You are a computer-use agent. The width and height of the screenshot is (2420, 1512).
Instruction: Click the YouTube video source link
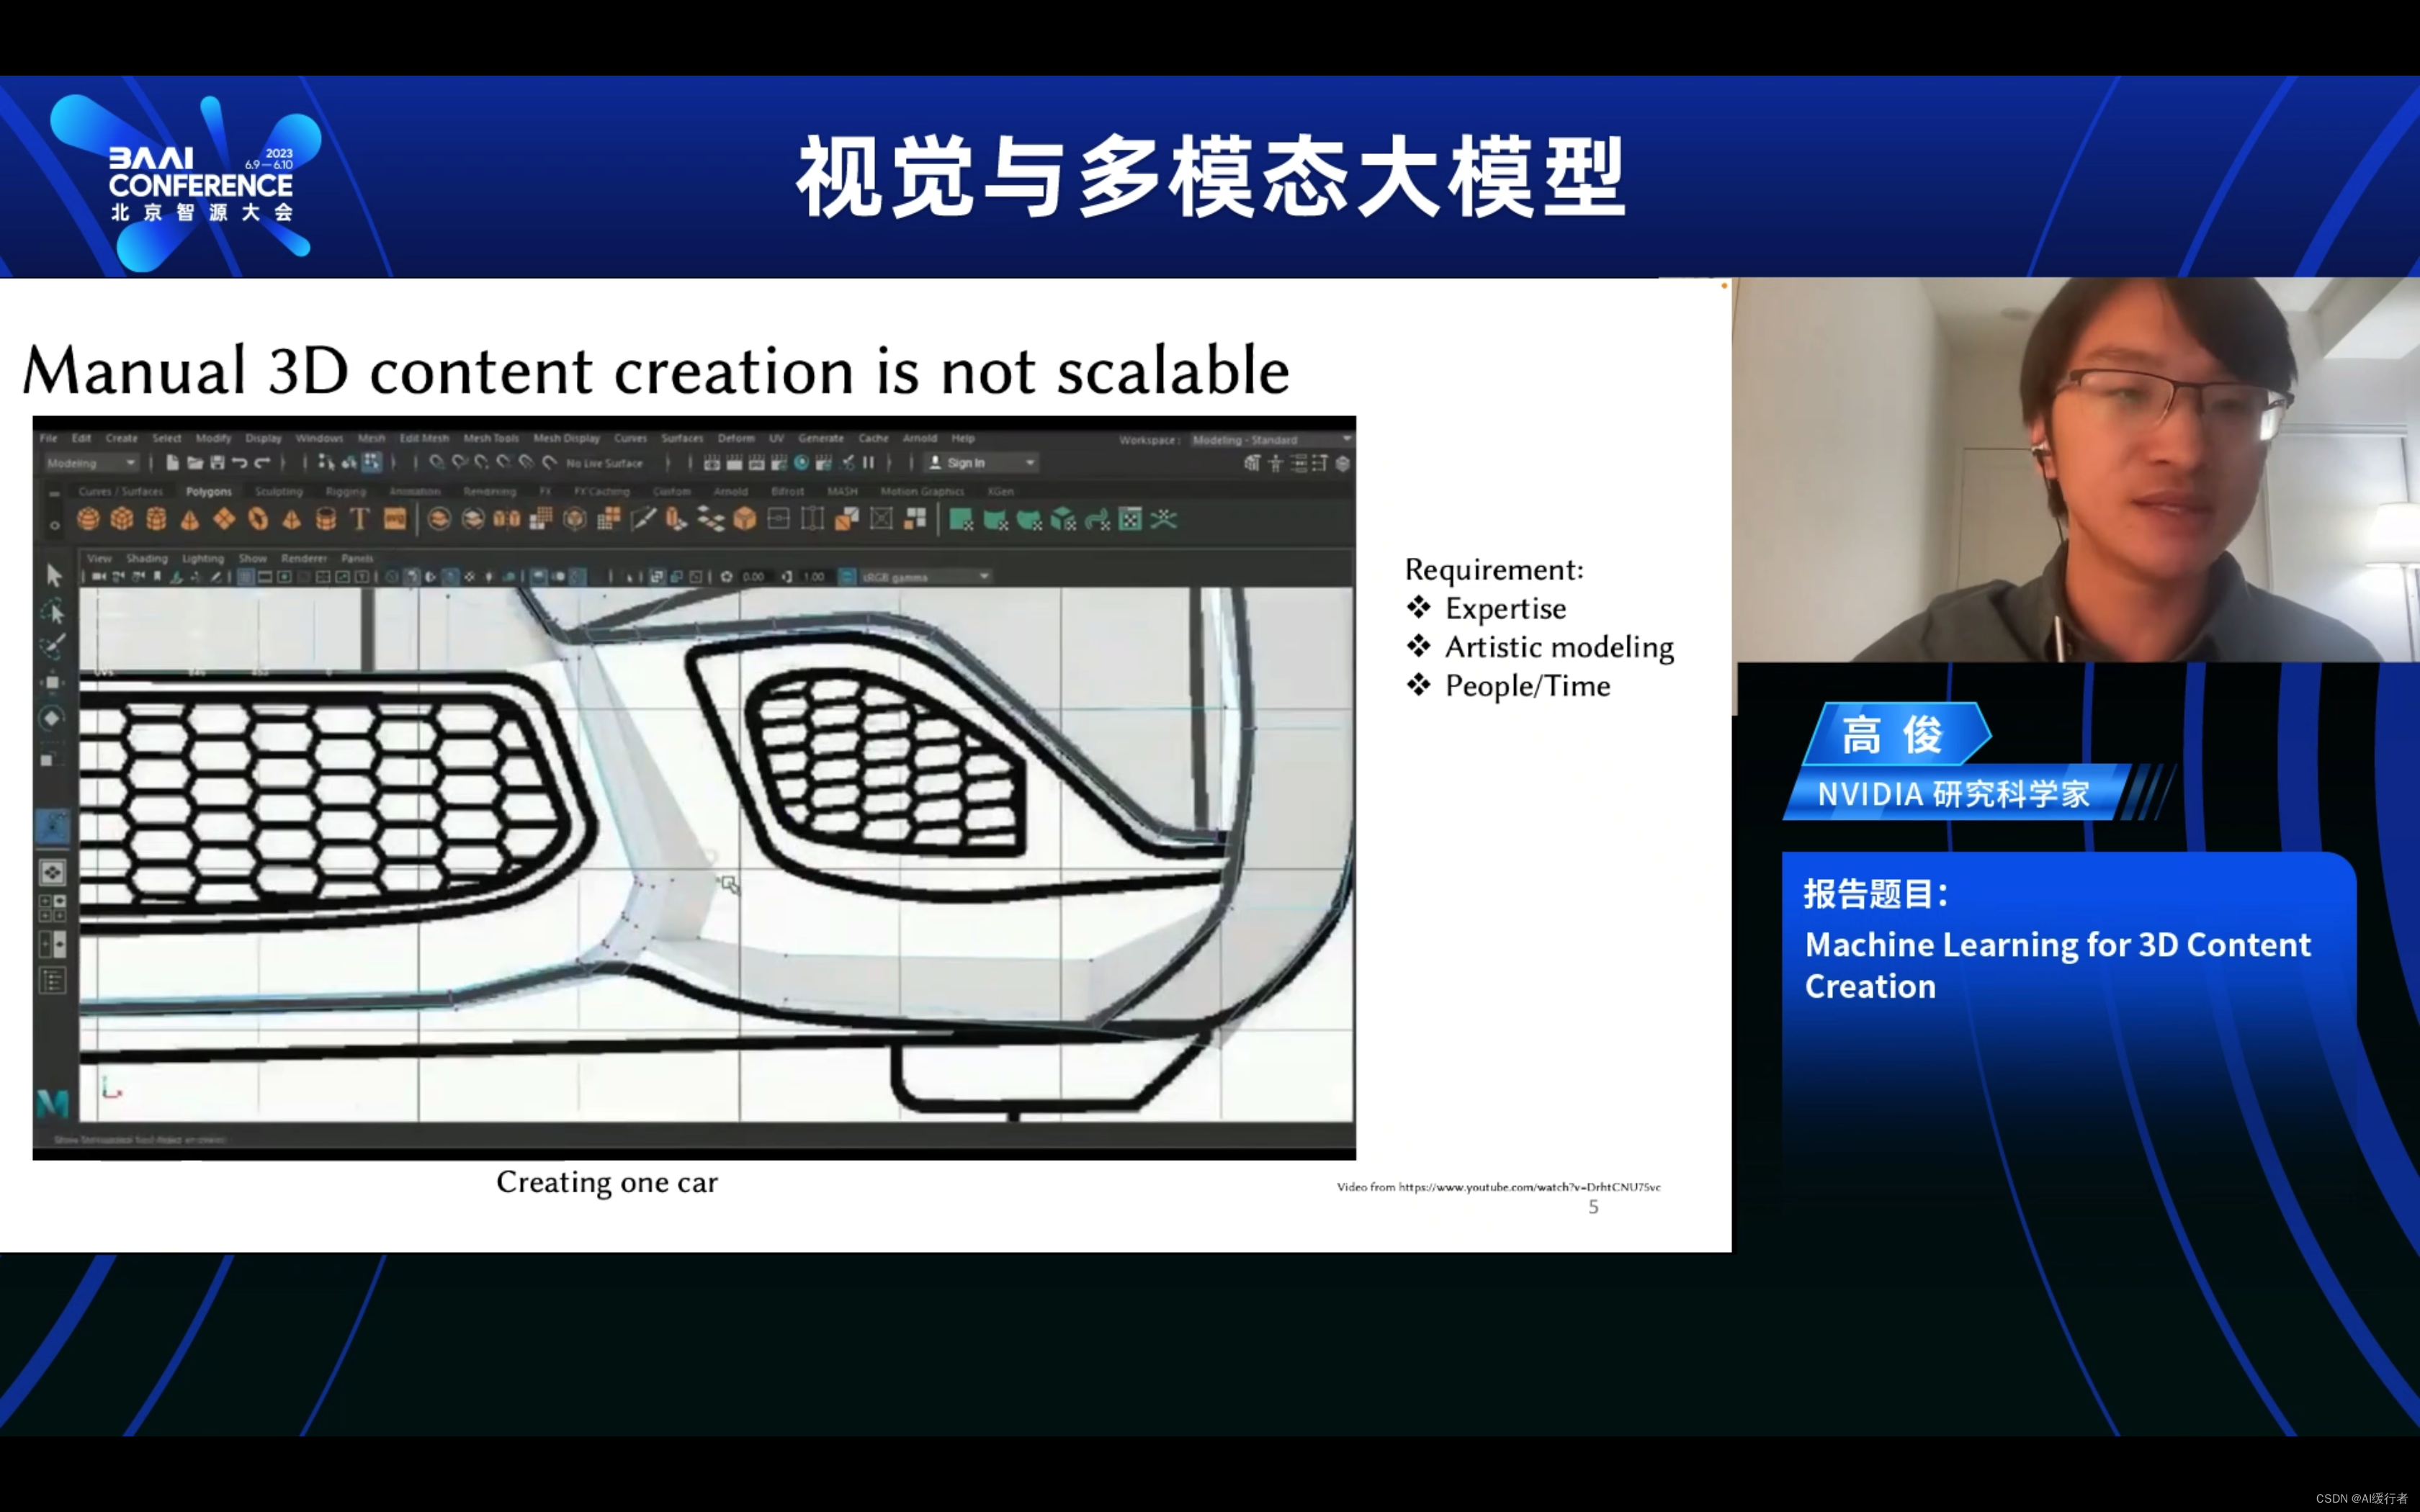click(x=1529, y=1187)
